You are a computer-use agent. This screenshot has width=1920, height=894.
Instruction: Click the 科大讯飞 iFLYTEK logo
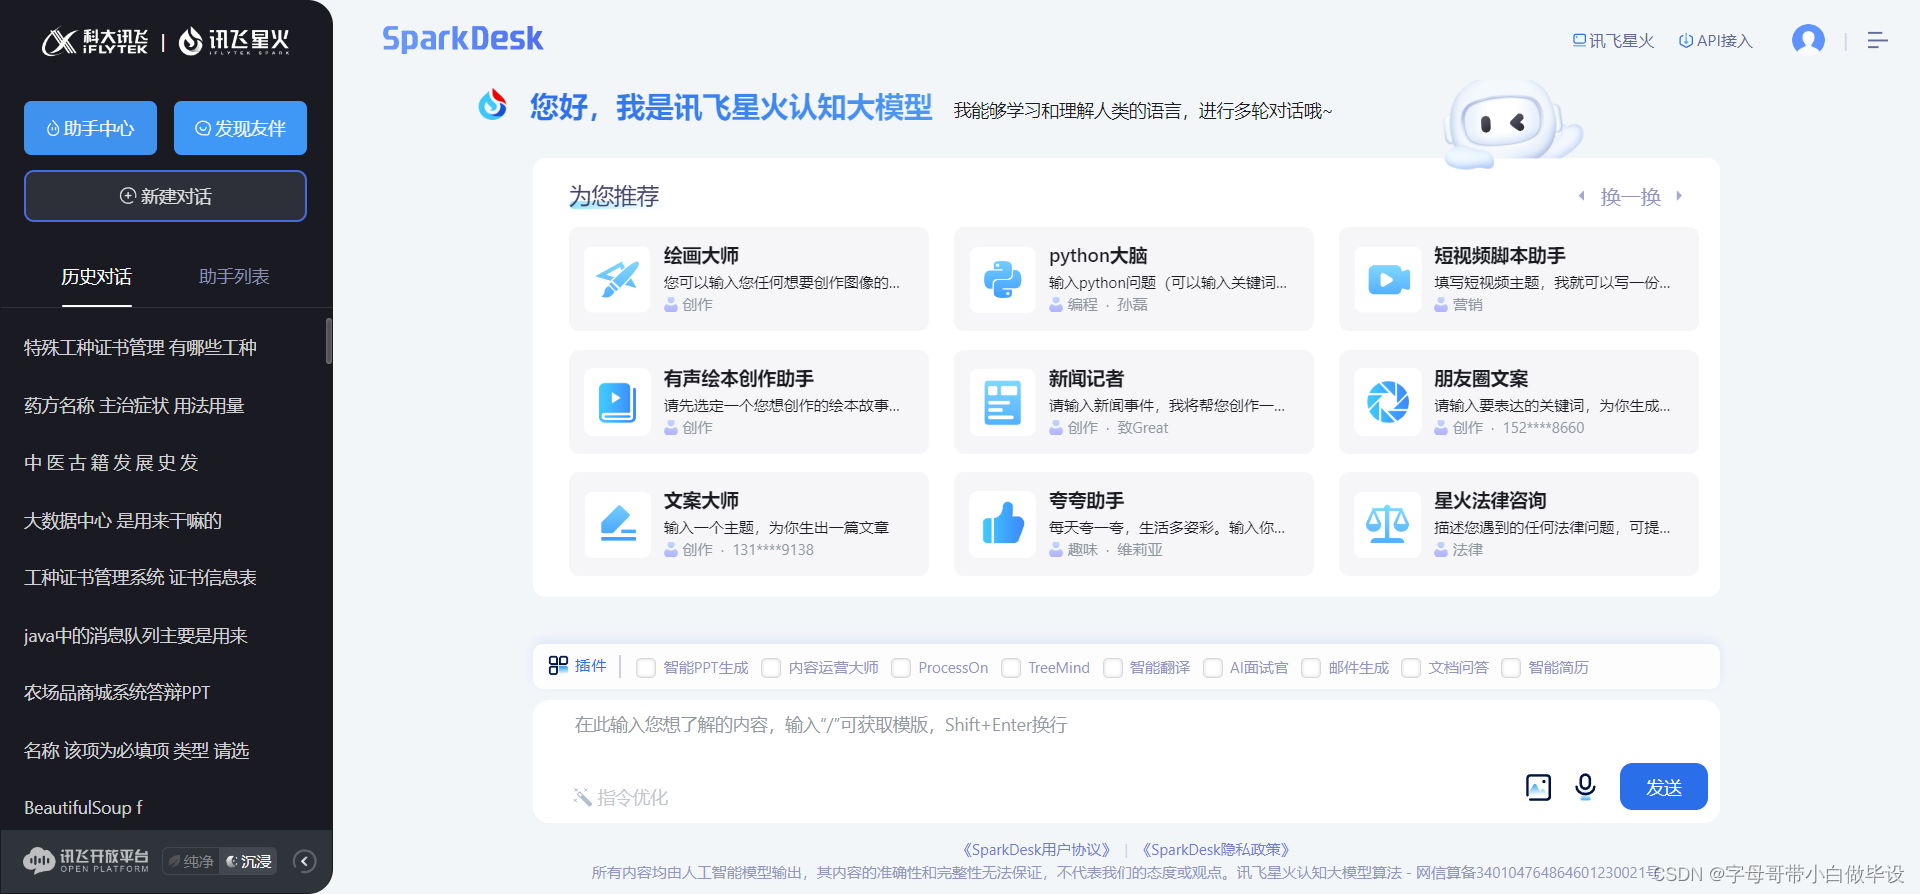pos(95,41)
